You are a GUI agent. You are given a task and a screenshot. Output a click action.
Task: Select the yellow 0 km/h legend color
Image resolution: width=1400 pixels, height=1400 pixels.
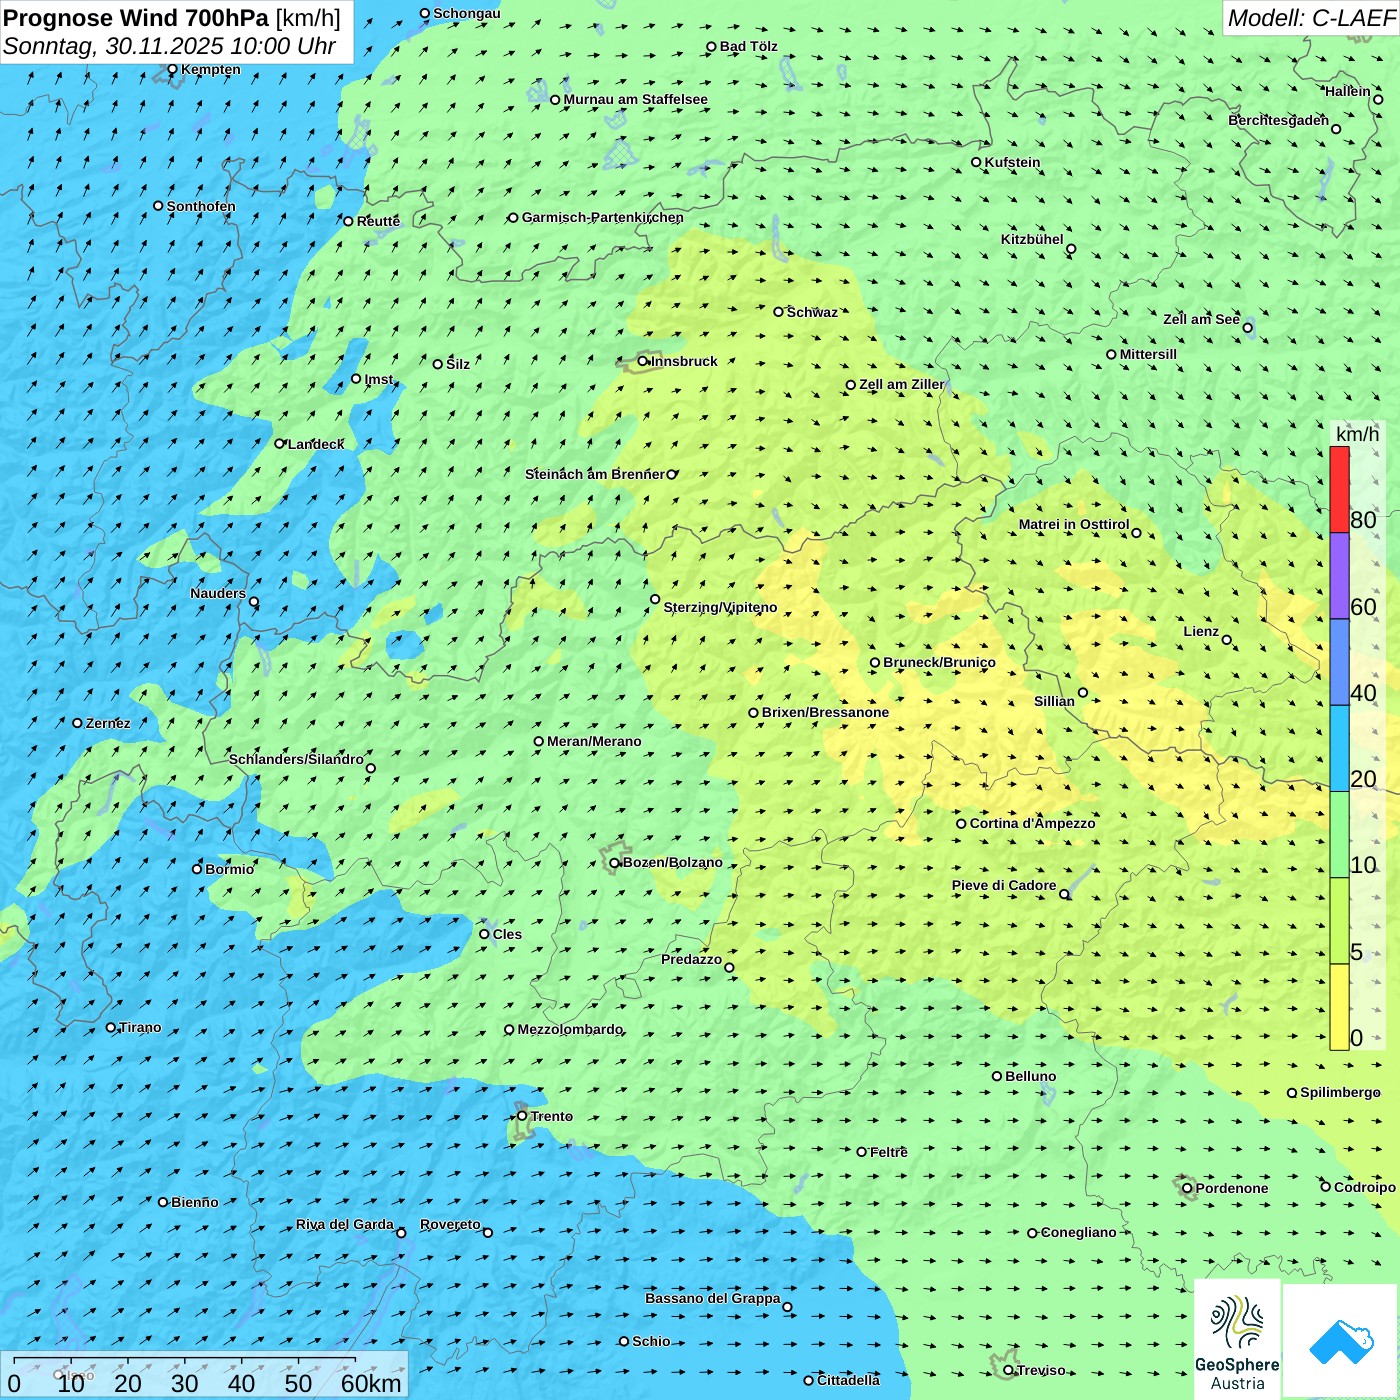[x=1339, y=1007]
